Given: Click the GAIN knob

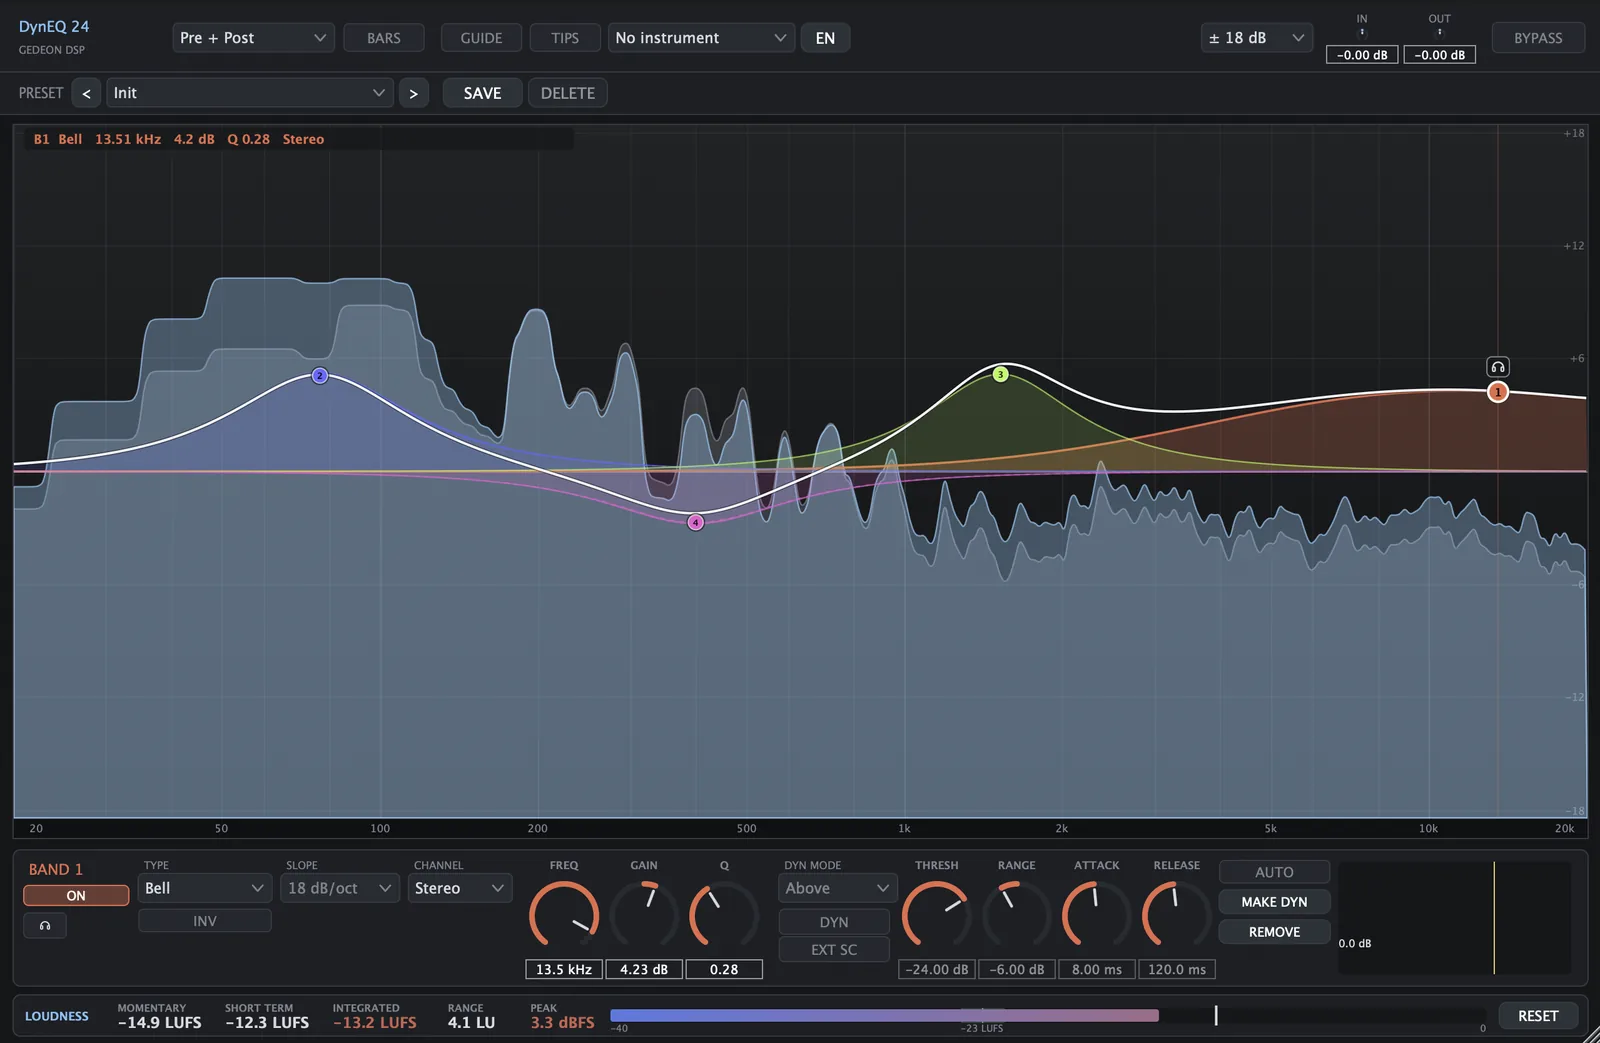Looking at the screenshot, I should pos(644,914).
